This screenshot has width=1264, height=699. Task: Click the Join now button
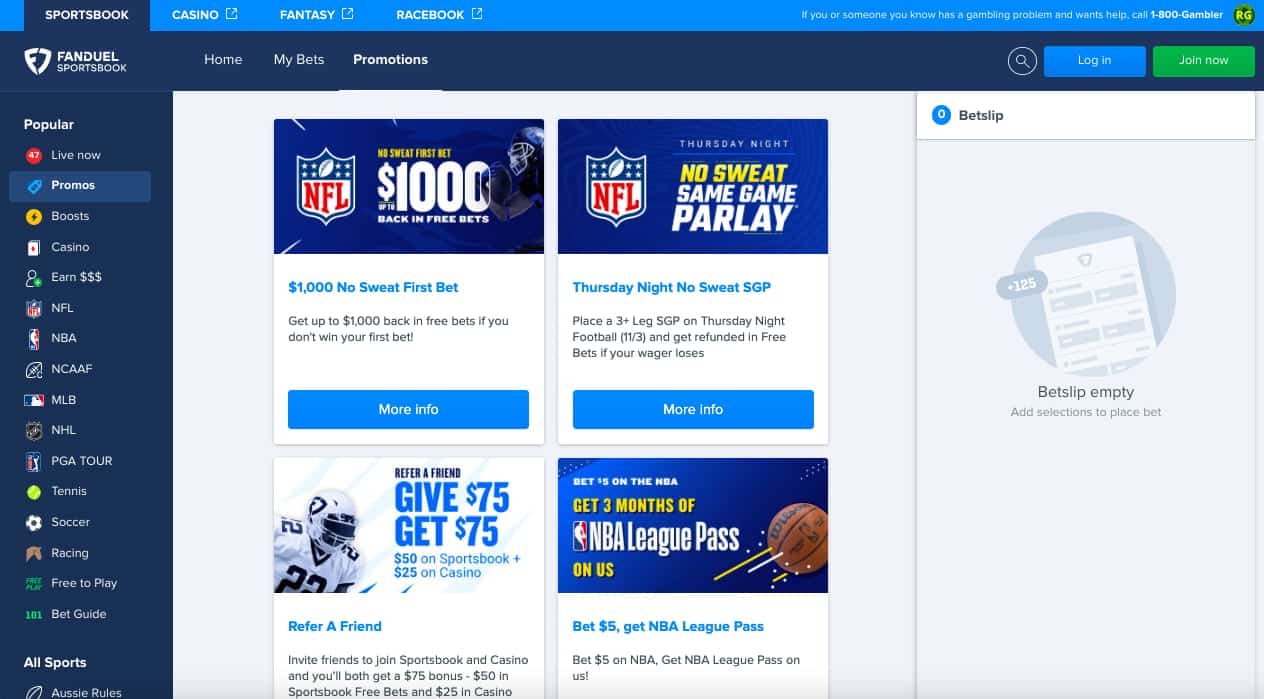(1204, 61)
